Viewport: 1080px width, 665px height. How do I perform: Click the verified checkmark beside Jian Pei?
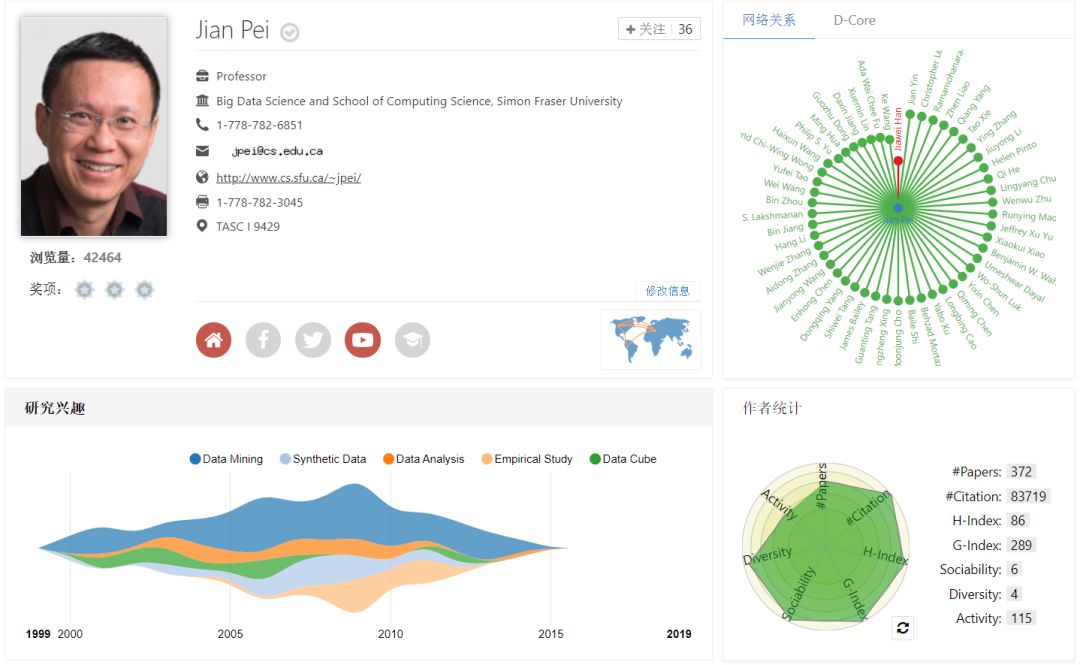pos(290,33)
